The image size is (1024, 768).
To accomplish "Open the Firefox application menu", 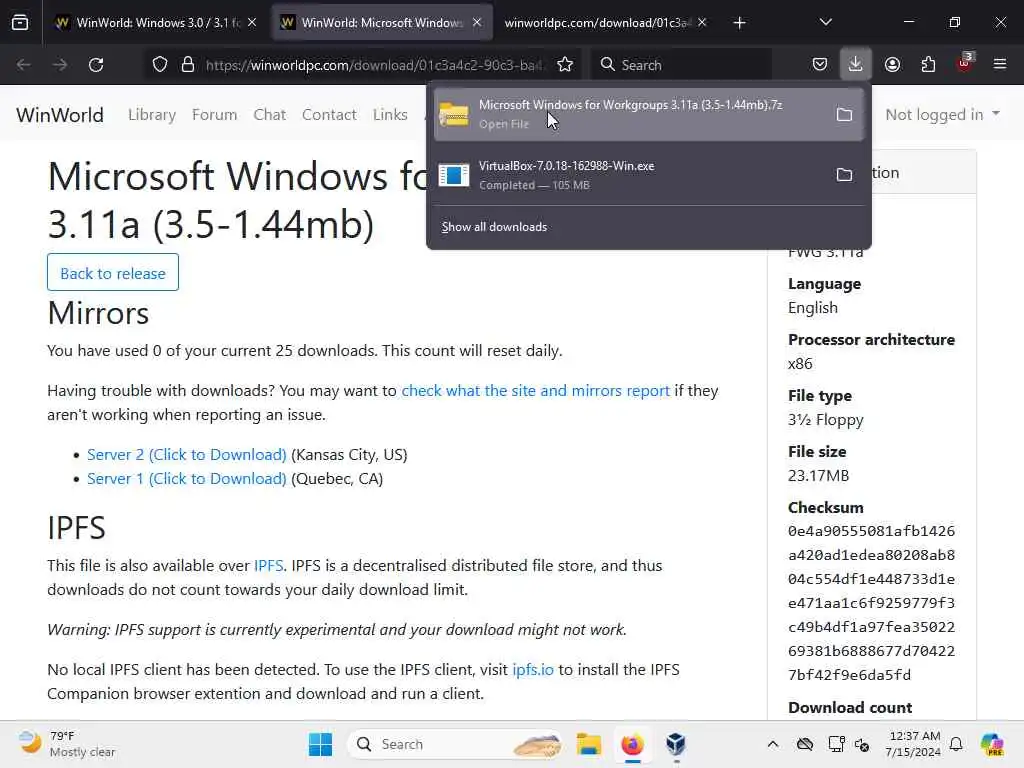I will click(1000, 64).
